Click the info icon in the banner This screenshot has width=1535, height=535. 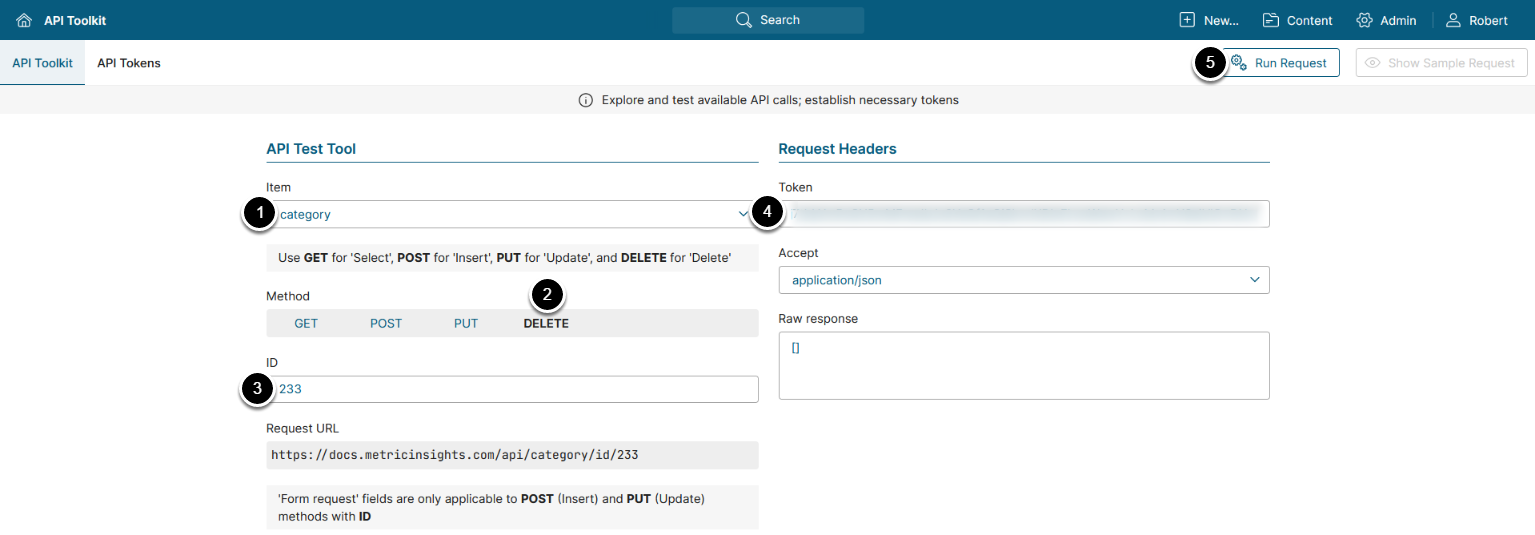(586, 100)
